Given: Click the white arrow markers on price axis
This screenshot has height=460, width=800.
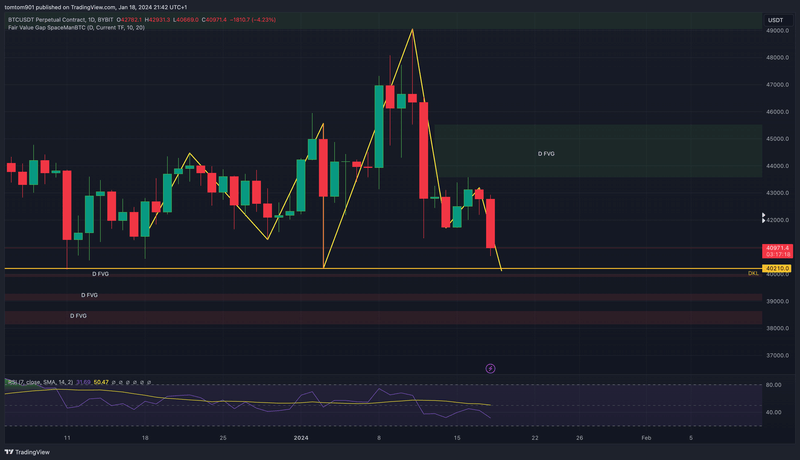Looking at the screenshot, I should coord(763,218).
